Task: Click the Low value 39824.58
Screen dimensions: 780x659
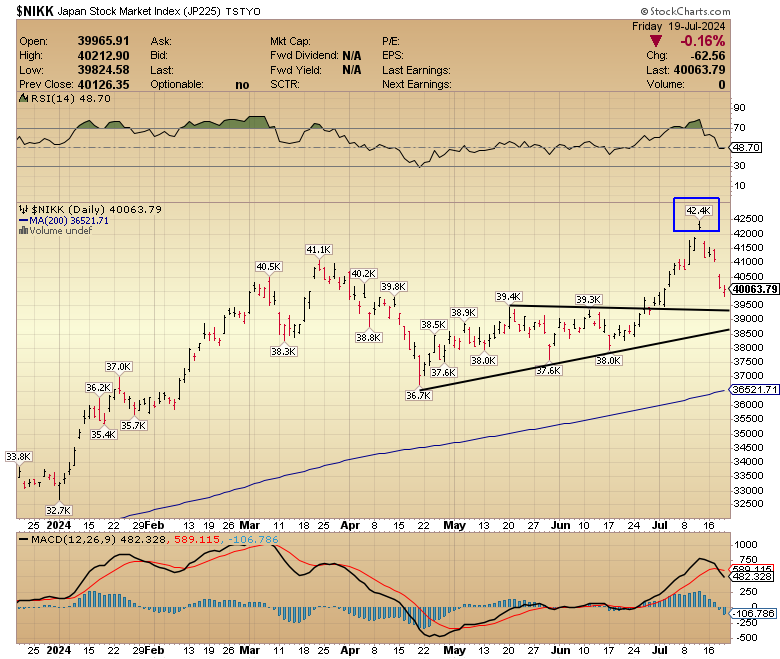Action: [x=103, y=70]
